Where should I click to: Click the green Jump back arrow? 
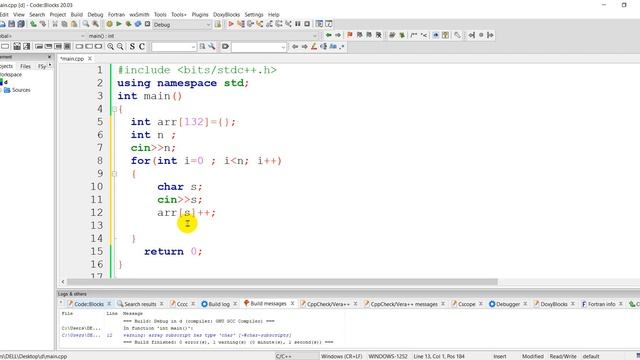pyautogui.click(x=329, y=36)
